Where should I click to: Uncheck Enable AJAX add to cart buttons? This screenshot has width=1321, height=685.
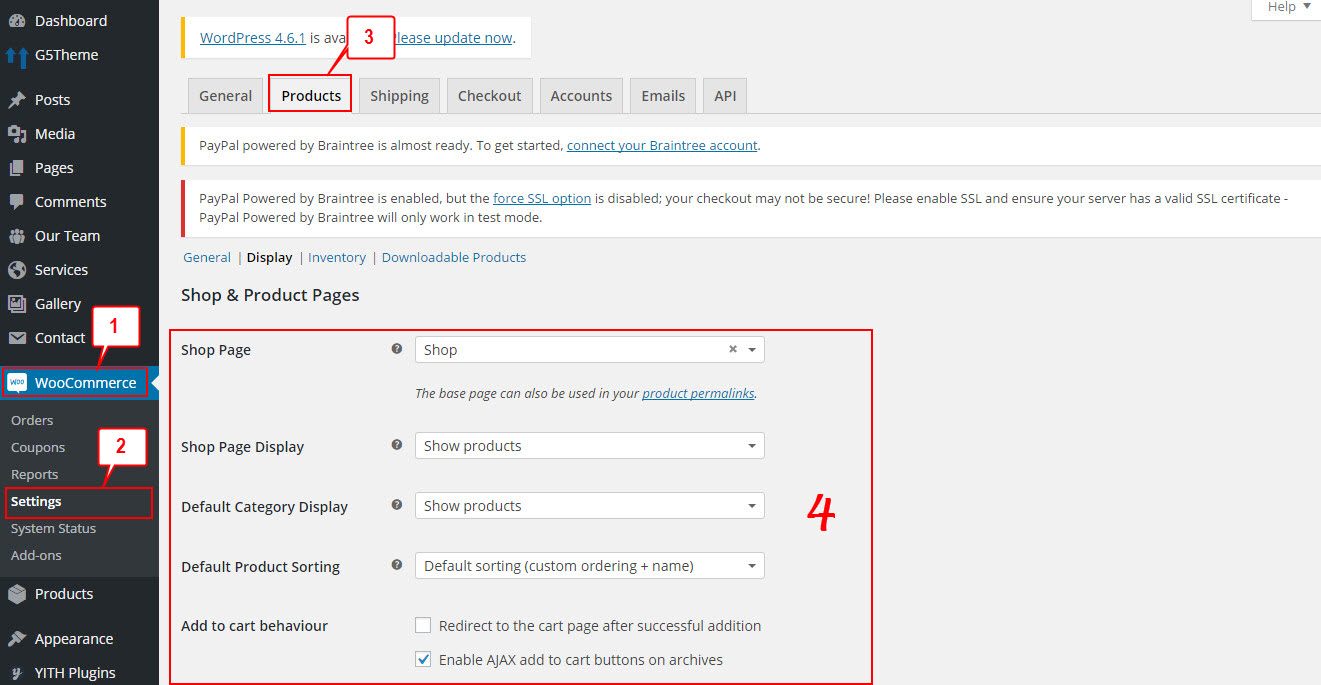click(x=424, y=660)
